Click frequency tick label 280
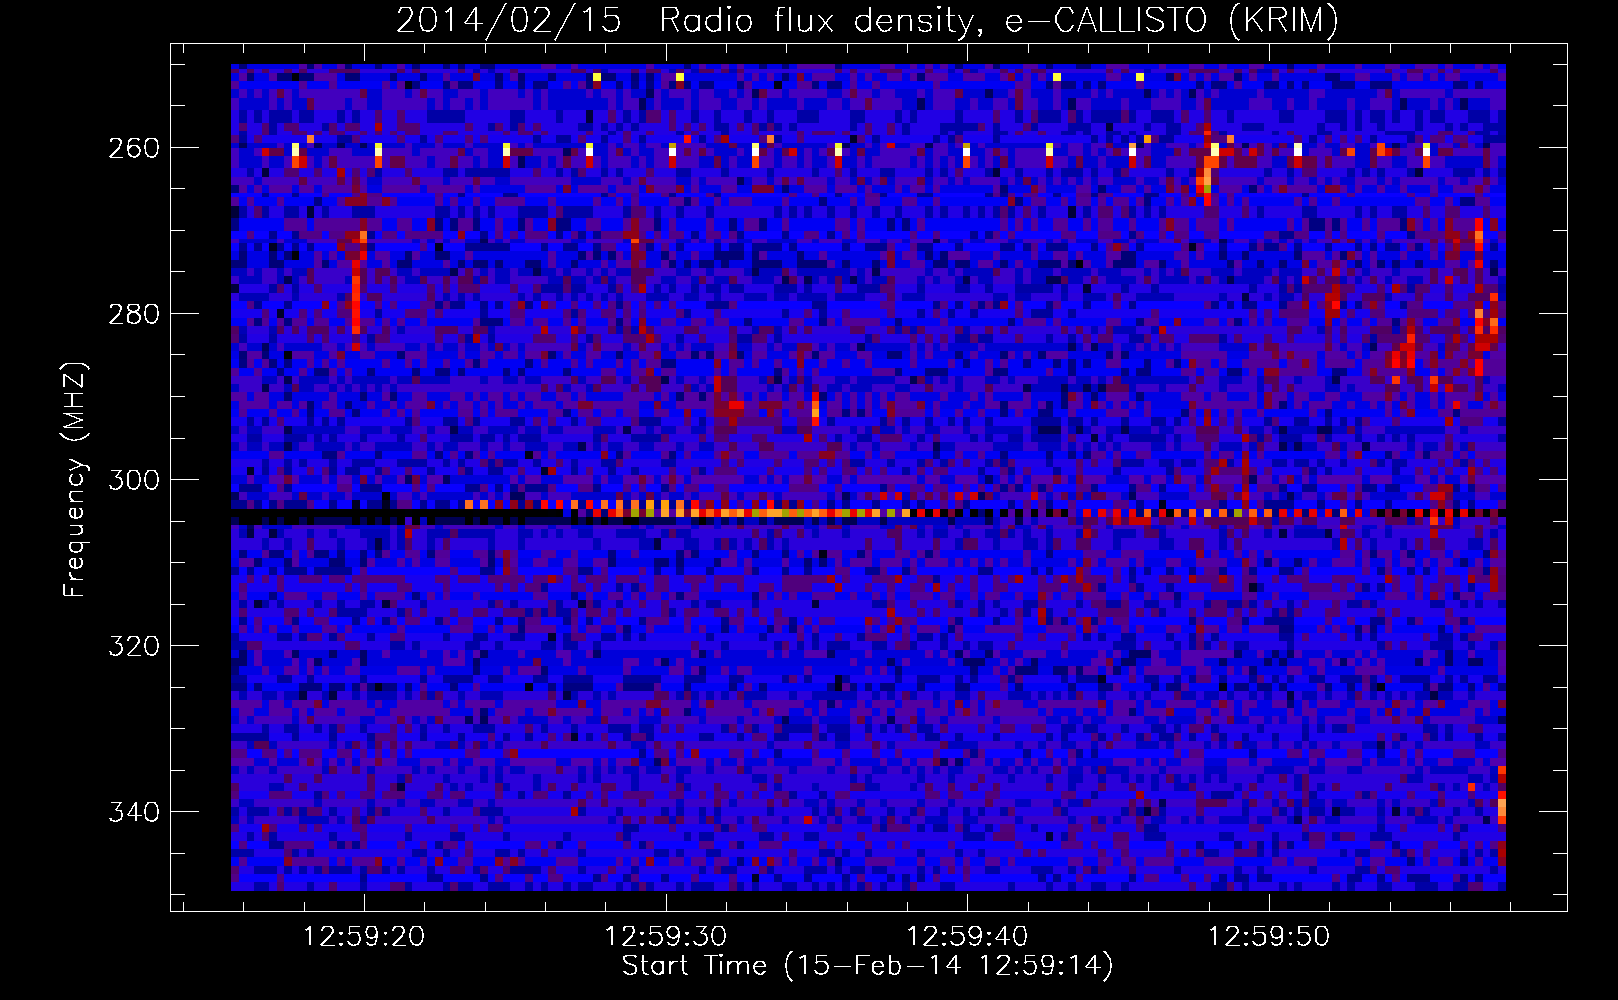 [134, 314]
